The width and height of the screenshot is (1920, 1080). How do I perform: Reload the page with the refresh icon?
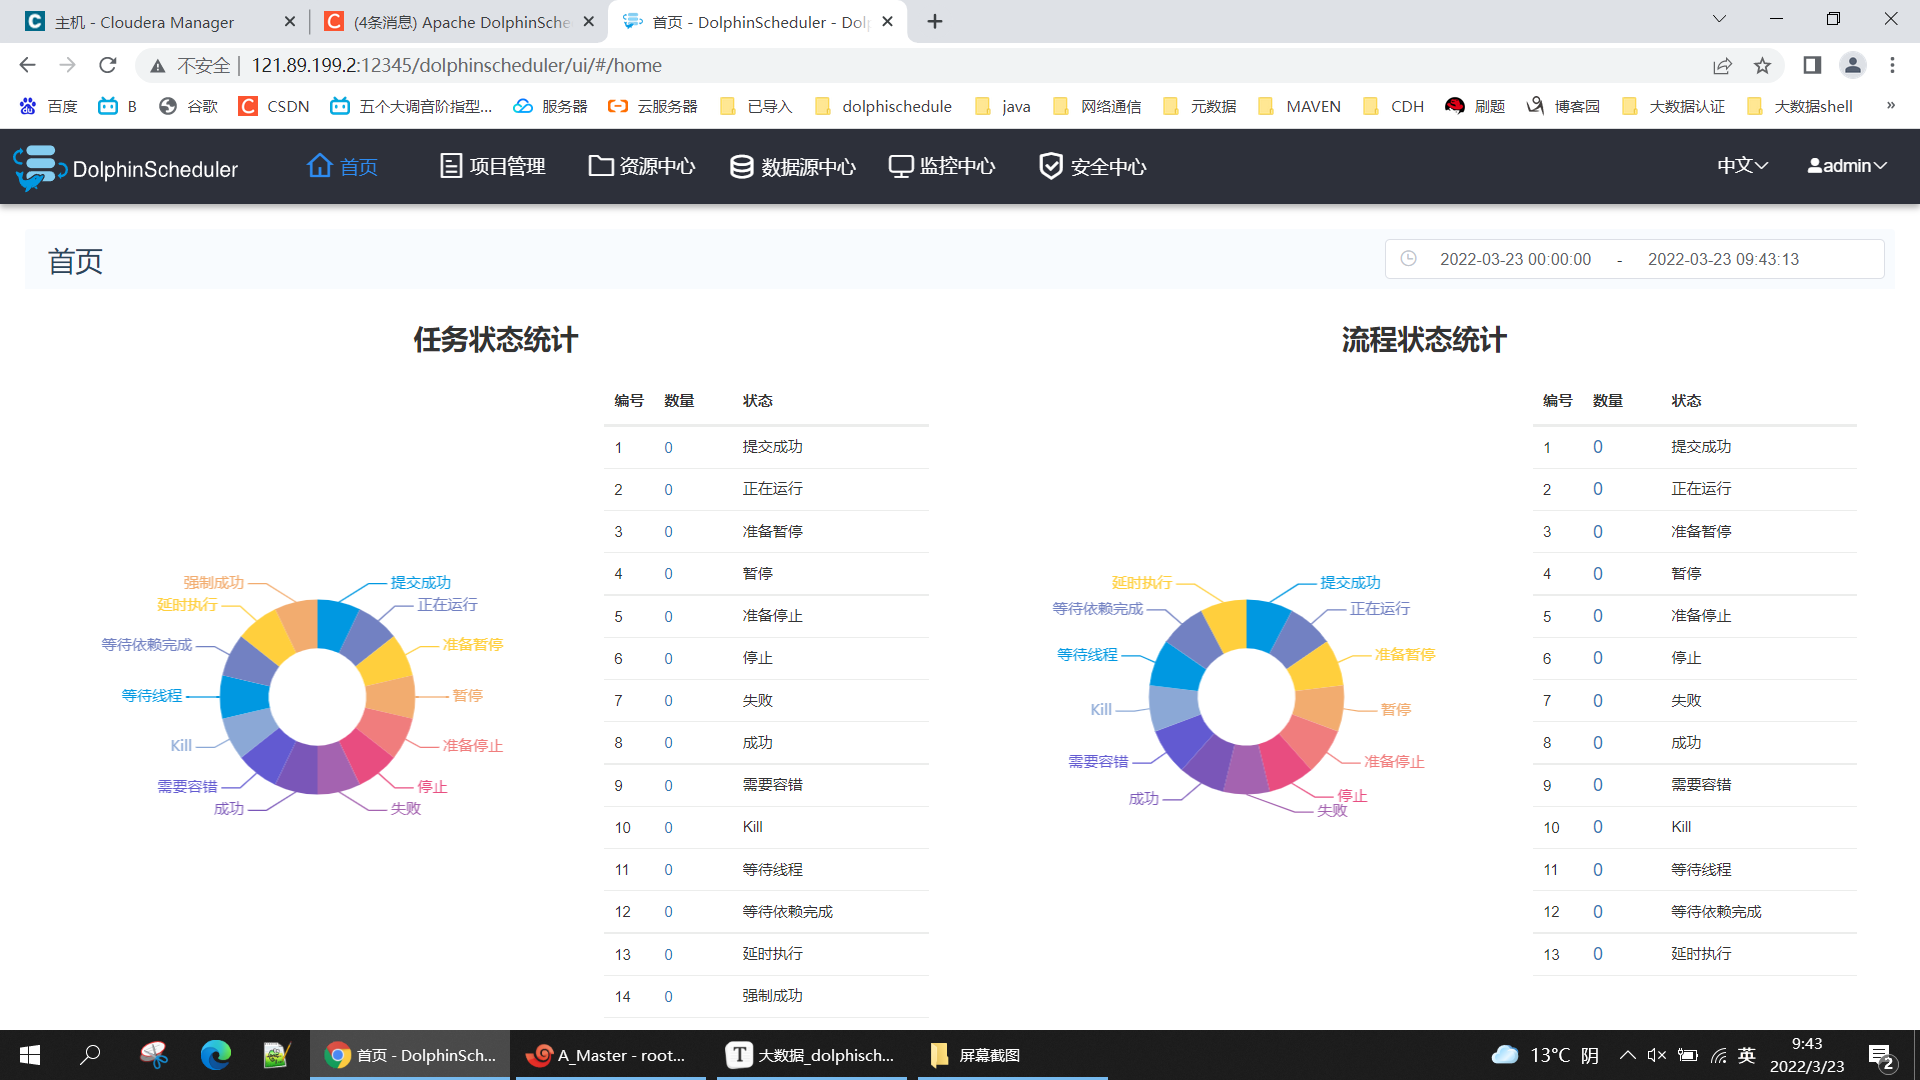(x=108, y=66)
